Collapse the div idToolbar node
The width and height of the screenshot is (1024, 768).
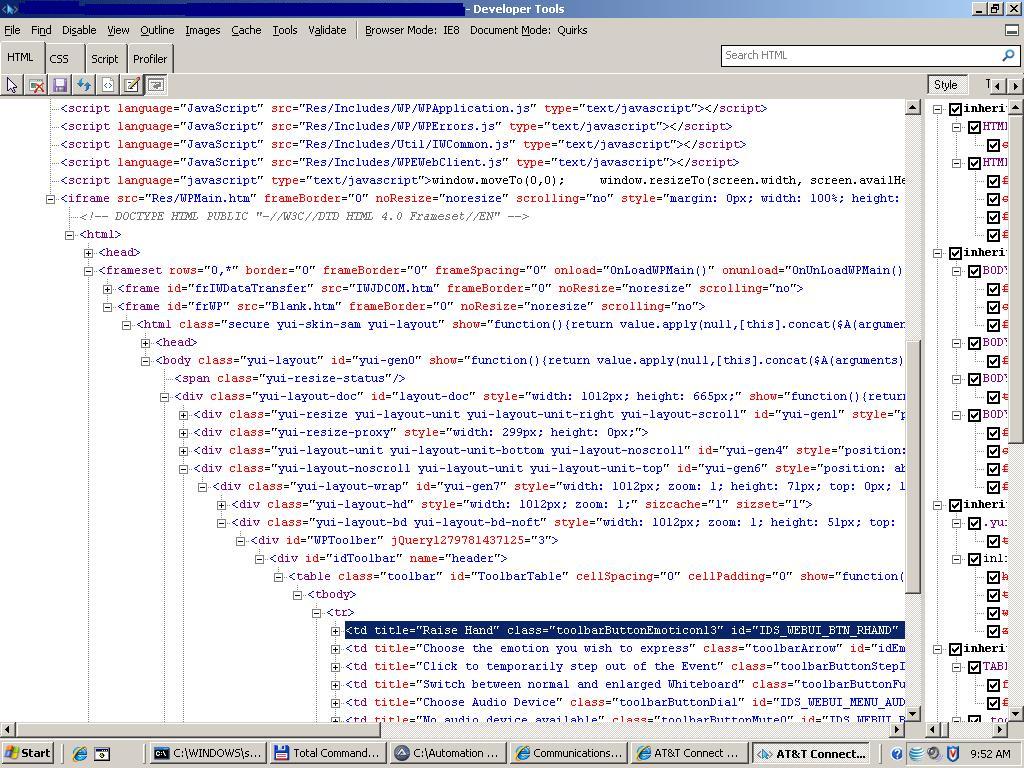[x=259, y=559]
